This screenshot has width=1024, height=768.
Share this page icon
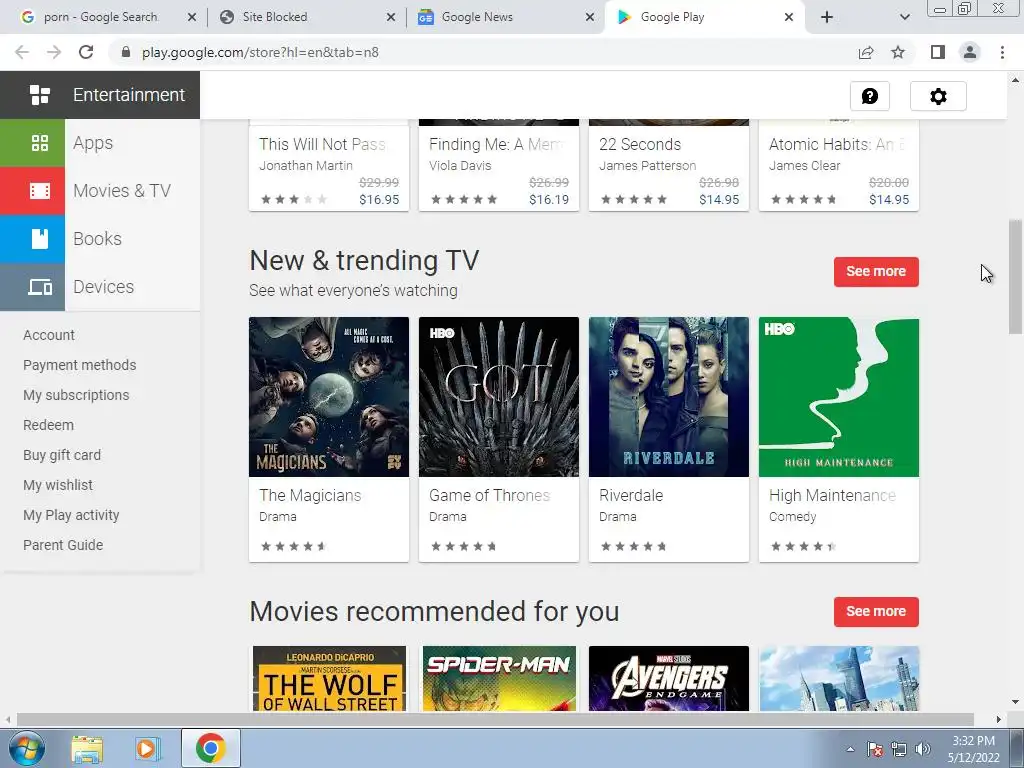[x=866, y=52]
